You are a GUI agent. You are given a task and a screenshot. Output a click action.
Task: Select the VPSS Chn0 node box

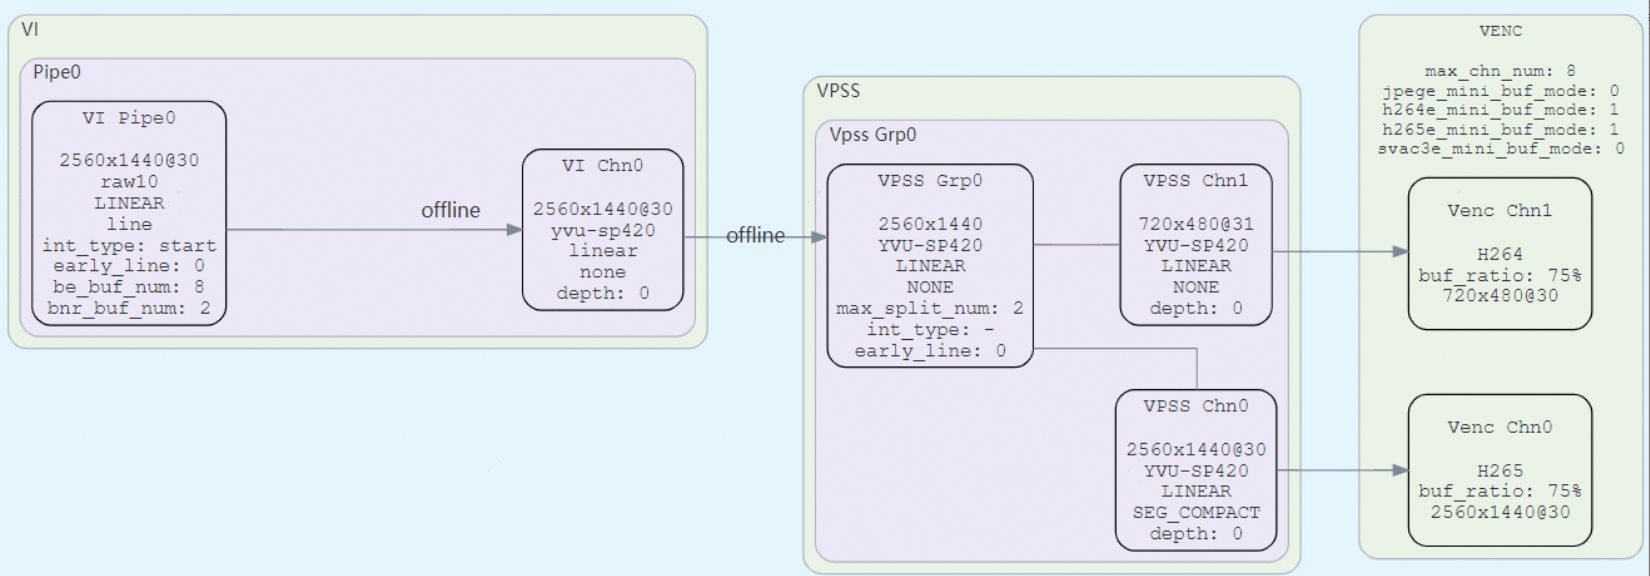coord(1196,470)
